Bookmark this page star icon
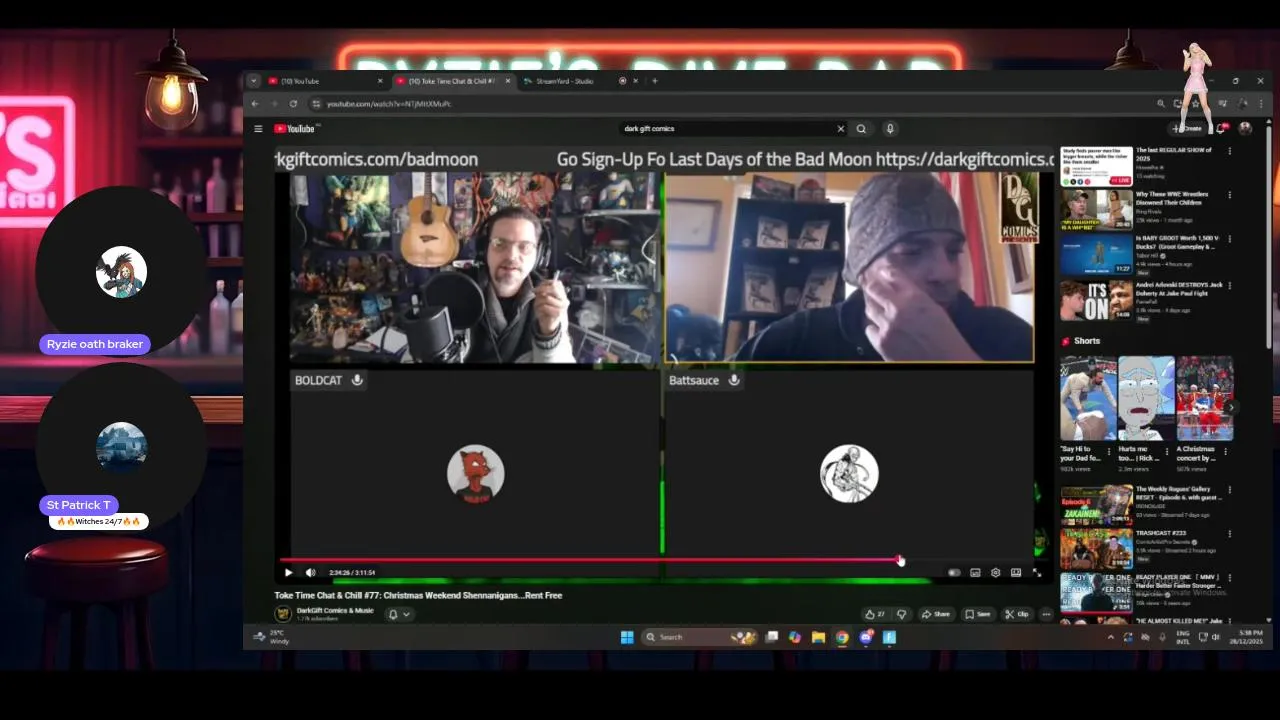This screenshot has width=1280, height=720. point(1194,103)
